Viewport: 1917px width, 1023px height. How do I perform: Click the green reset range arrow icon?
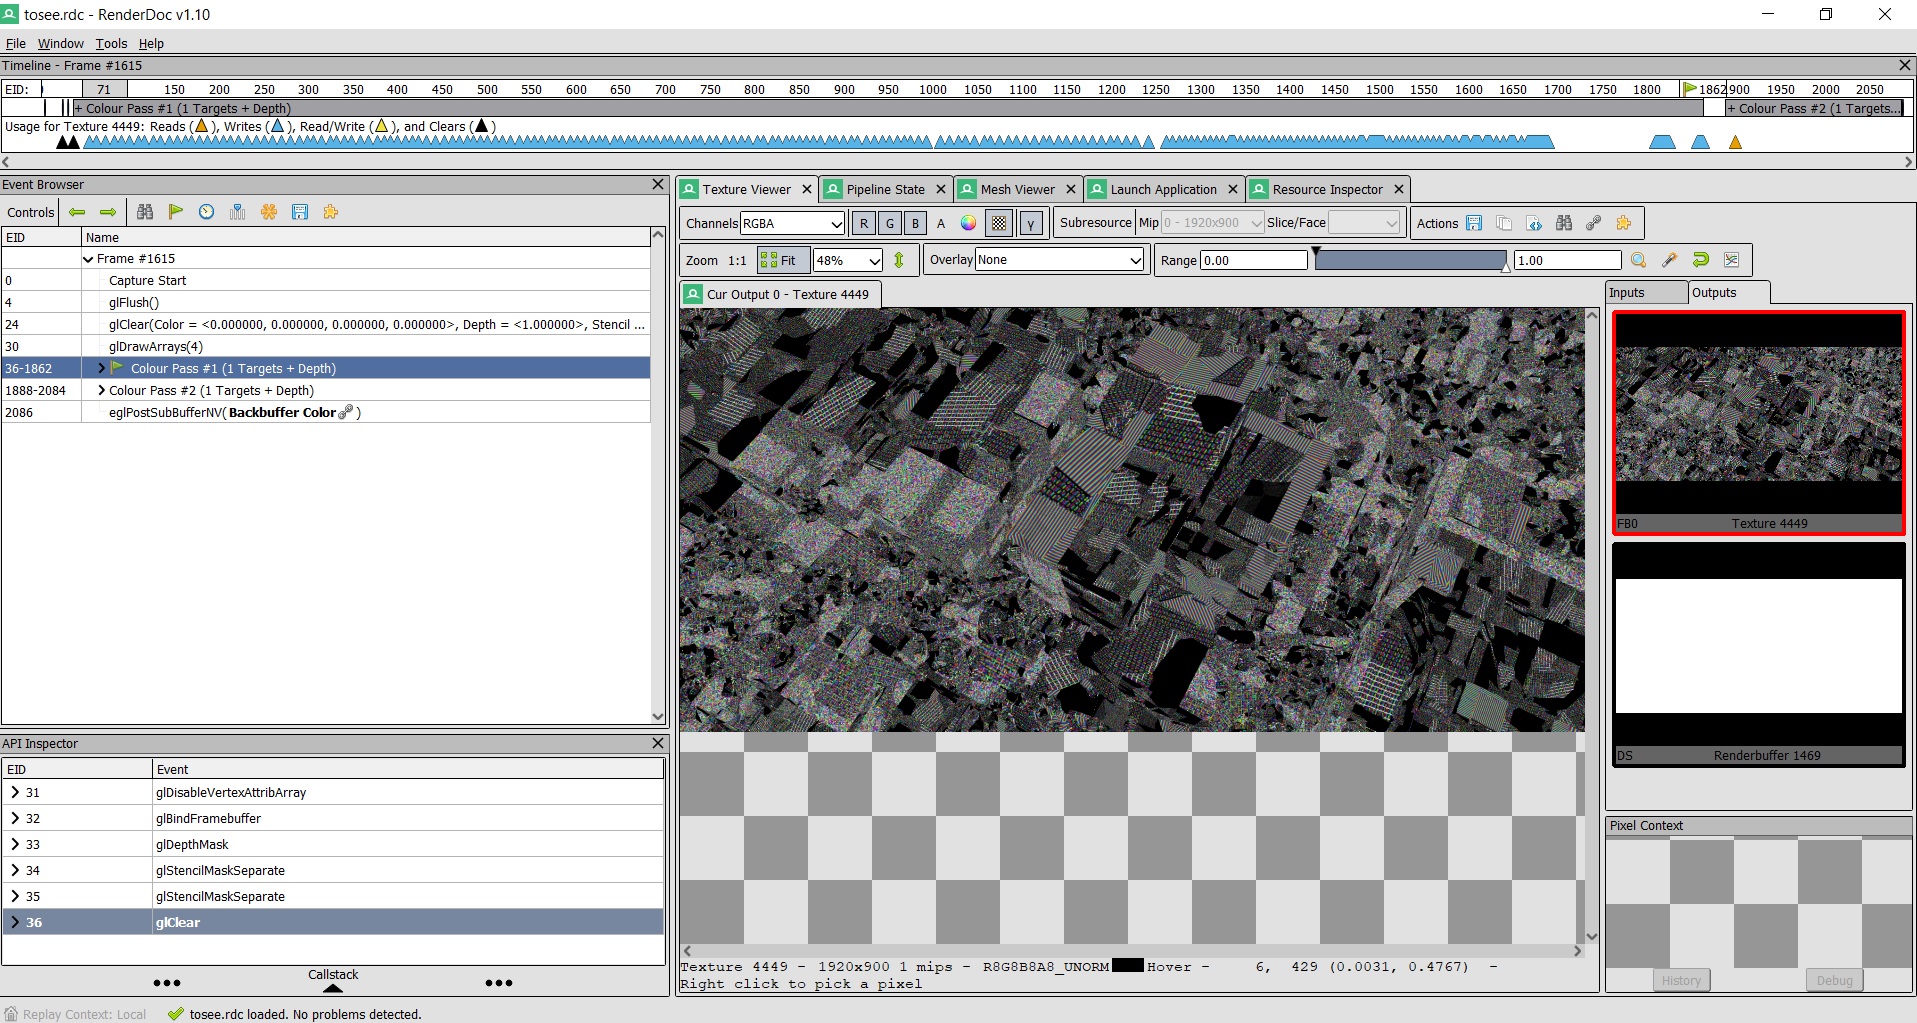tap(1699, 260)
